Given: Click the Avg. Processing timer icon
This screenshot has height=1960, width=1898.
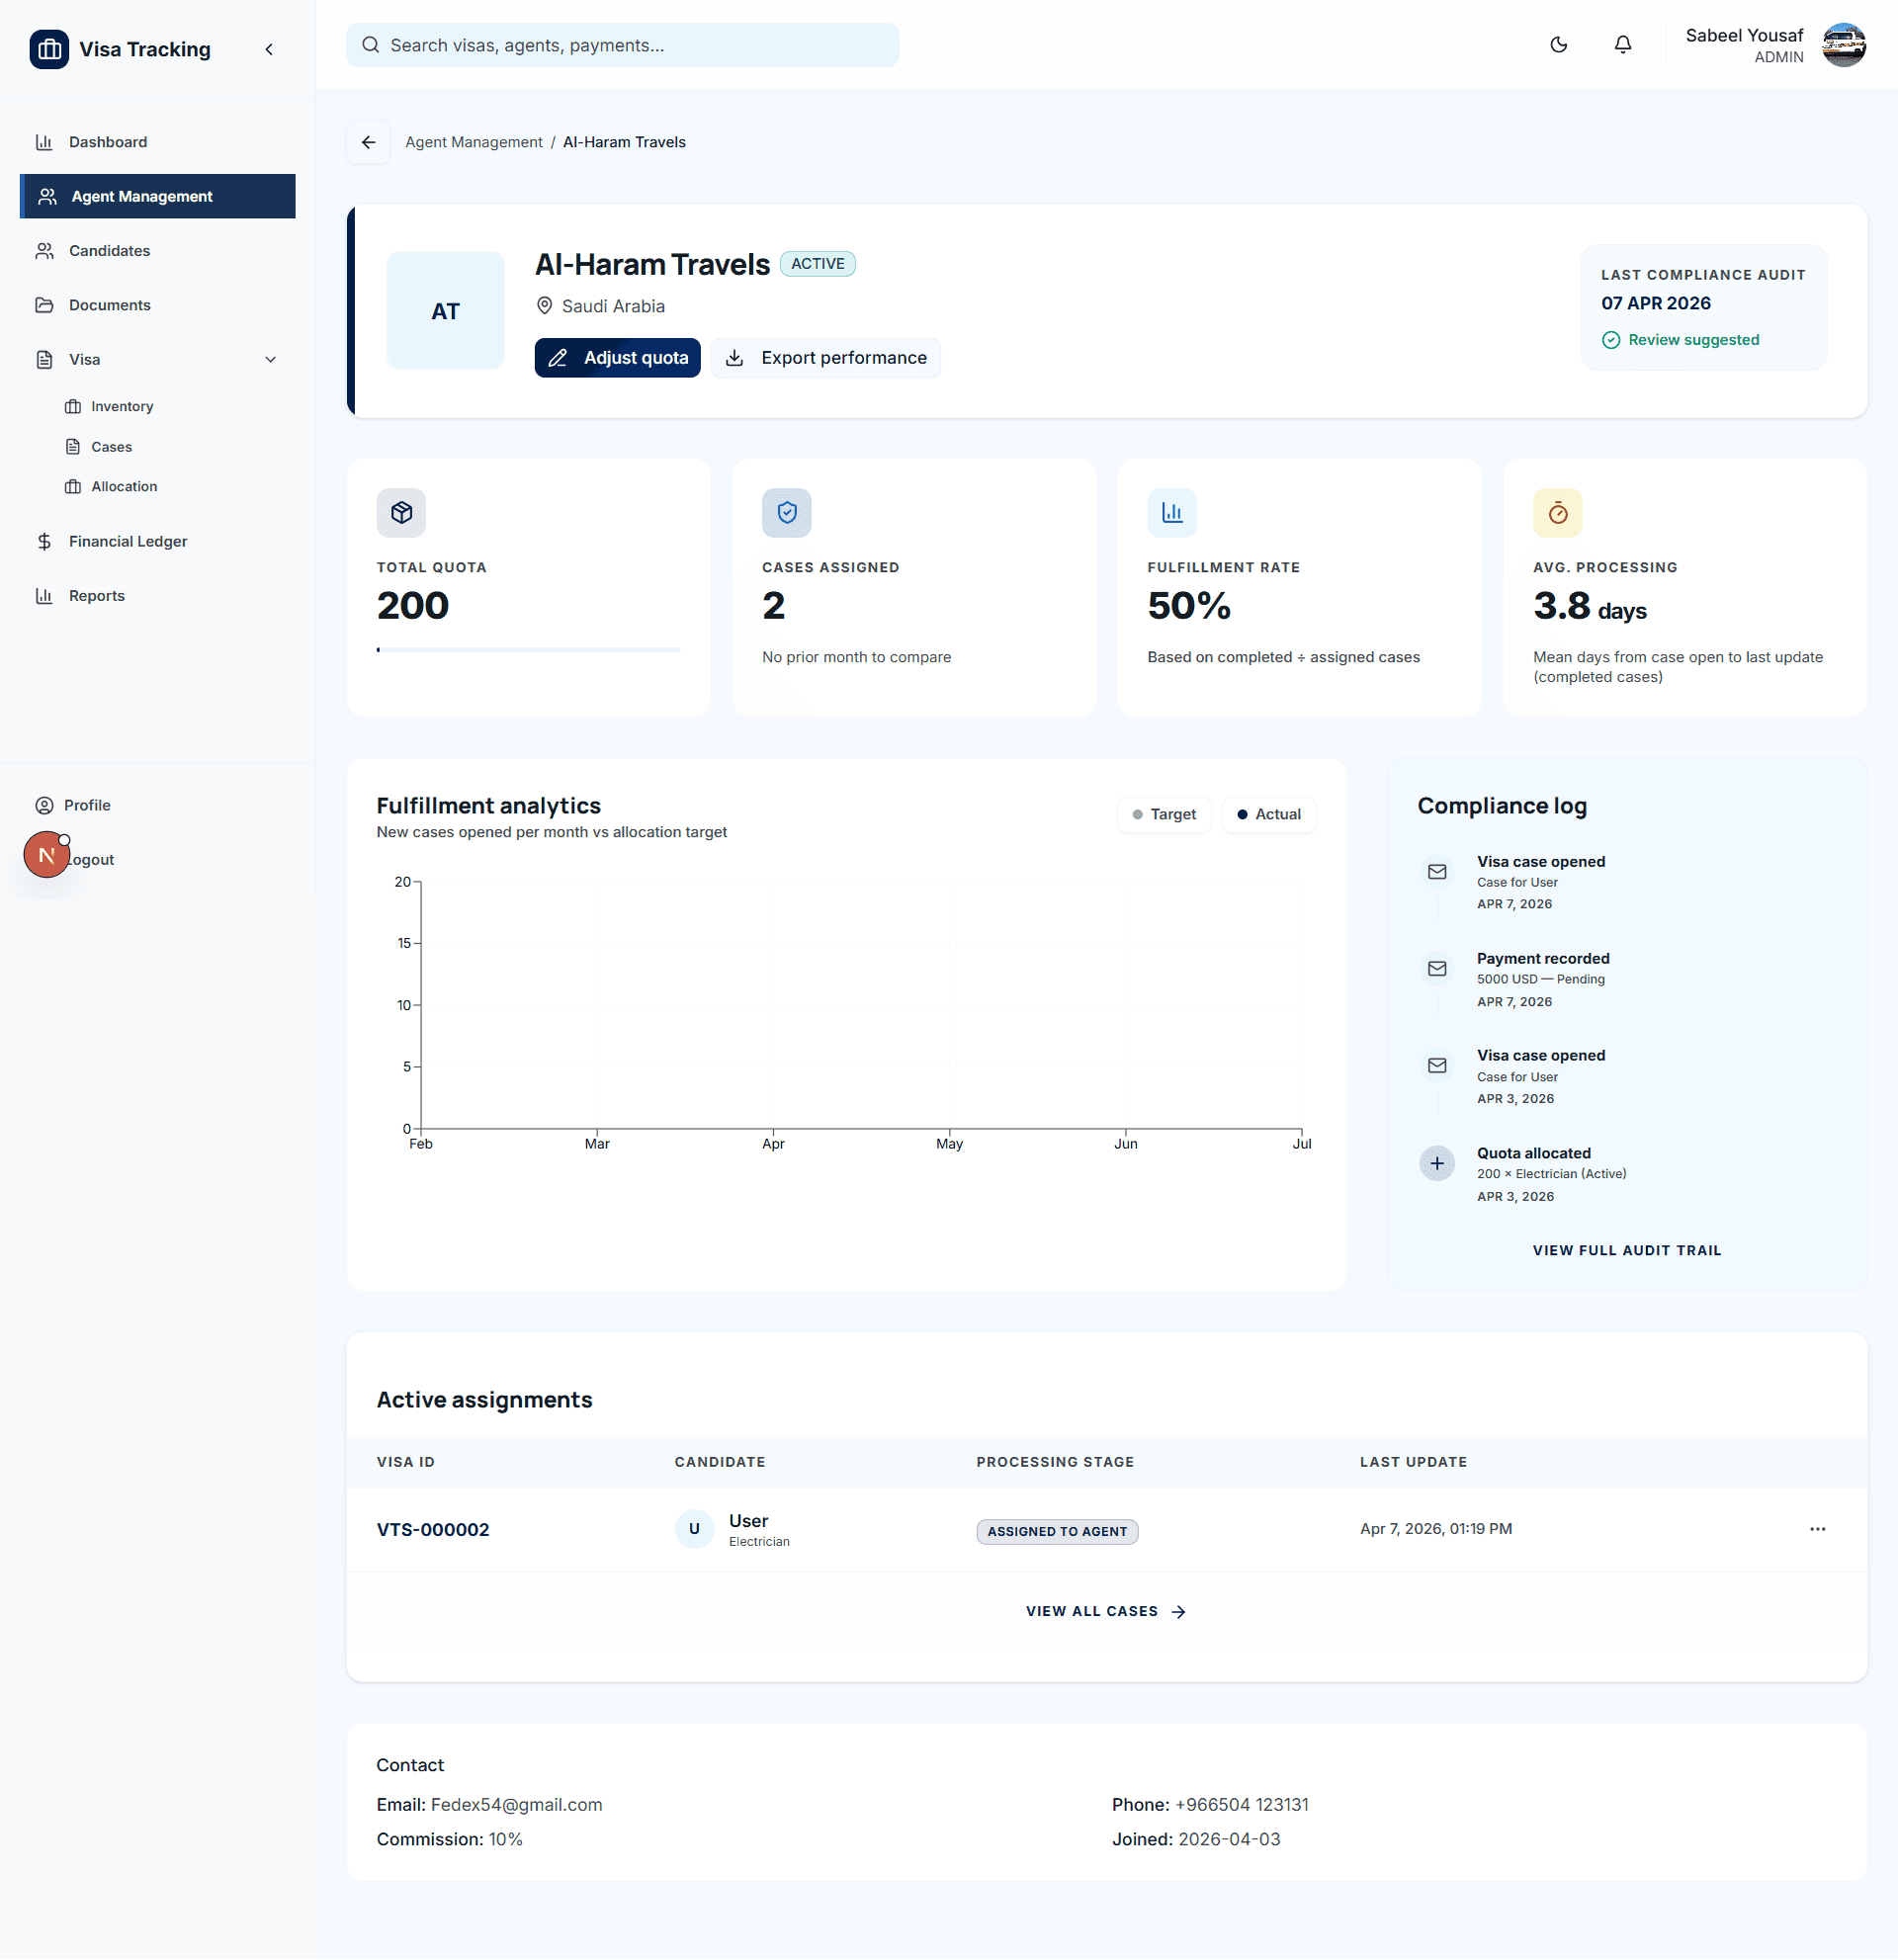Looking at the screenshot, I should click(1557, 513).
